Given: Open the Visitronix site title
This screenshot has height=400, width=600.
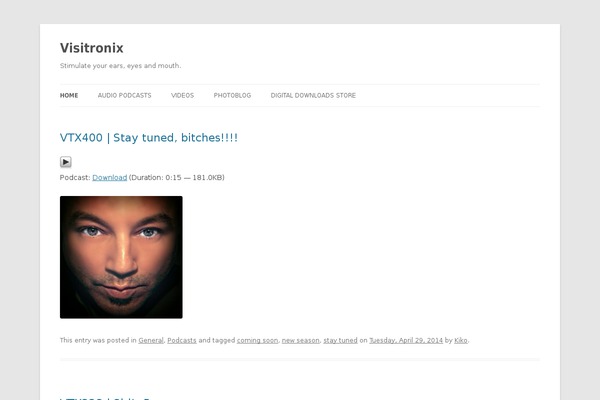Looking at the screenshot, I should 92,48.
